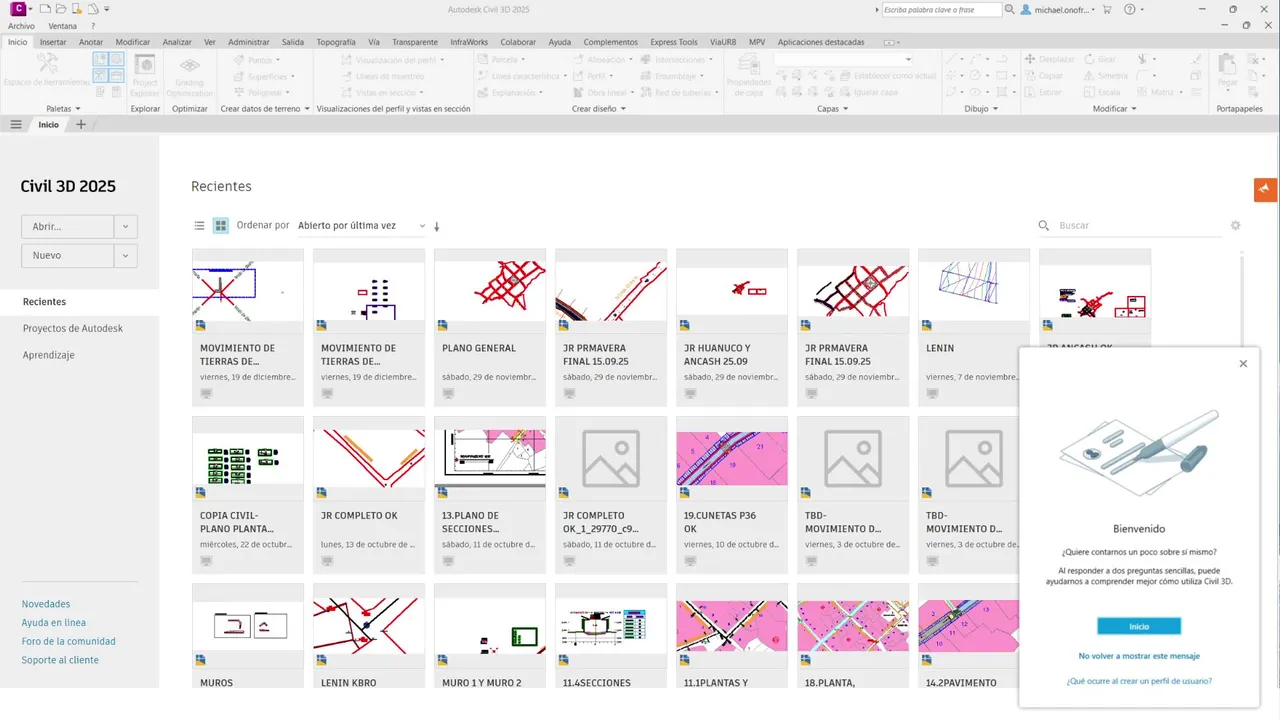Expand the Nuevo dropdown arrow

click(125, 256)
